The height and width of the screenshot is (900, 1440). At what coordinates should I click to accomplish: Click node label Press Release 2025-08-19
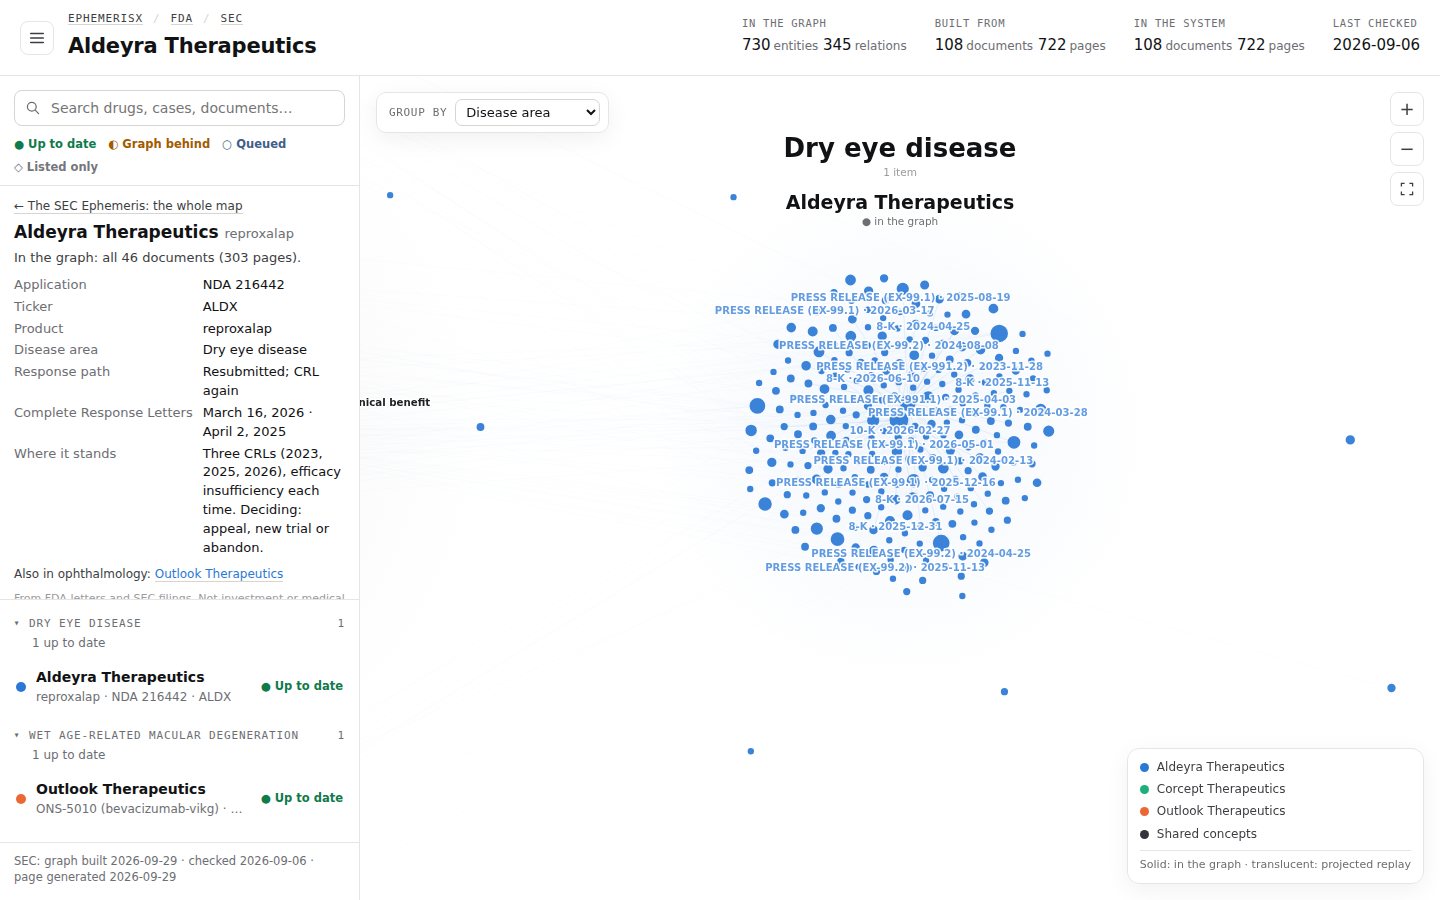(x=900, y=297)
